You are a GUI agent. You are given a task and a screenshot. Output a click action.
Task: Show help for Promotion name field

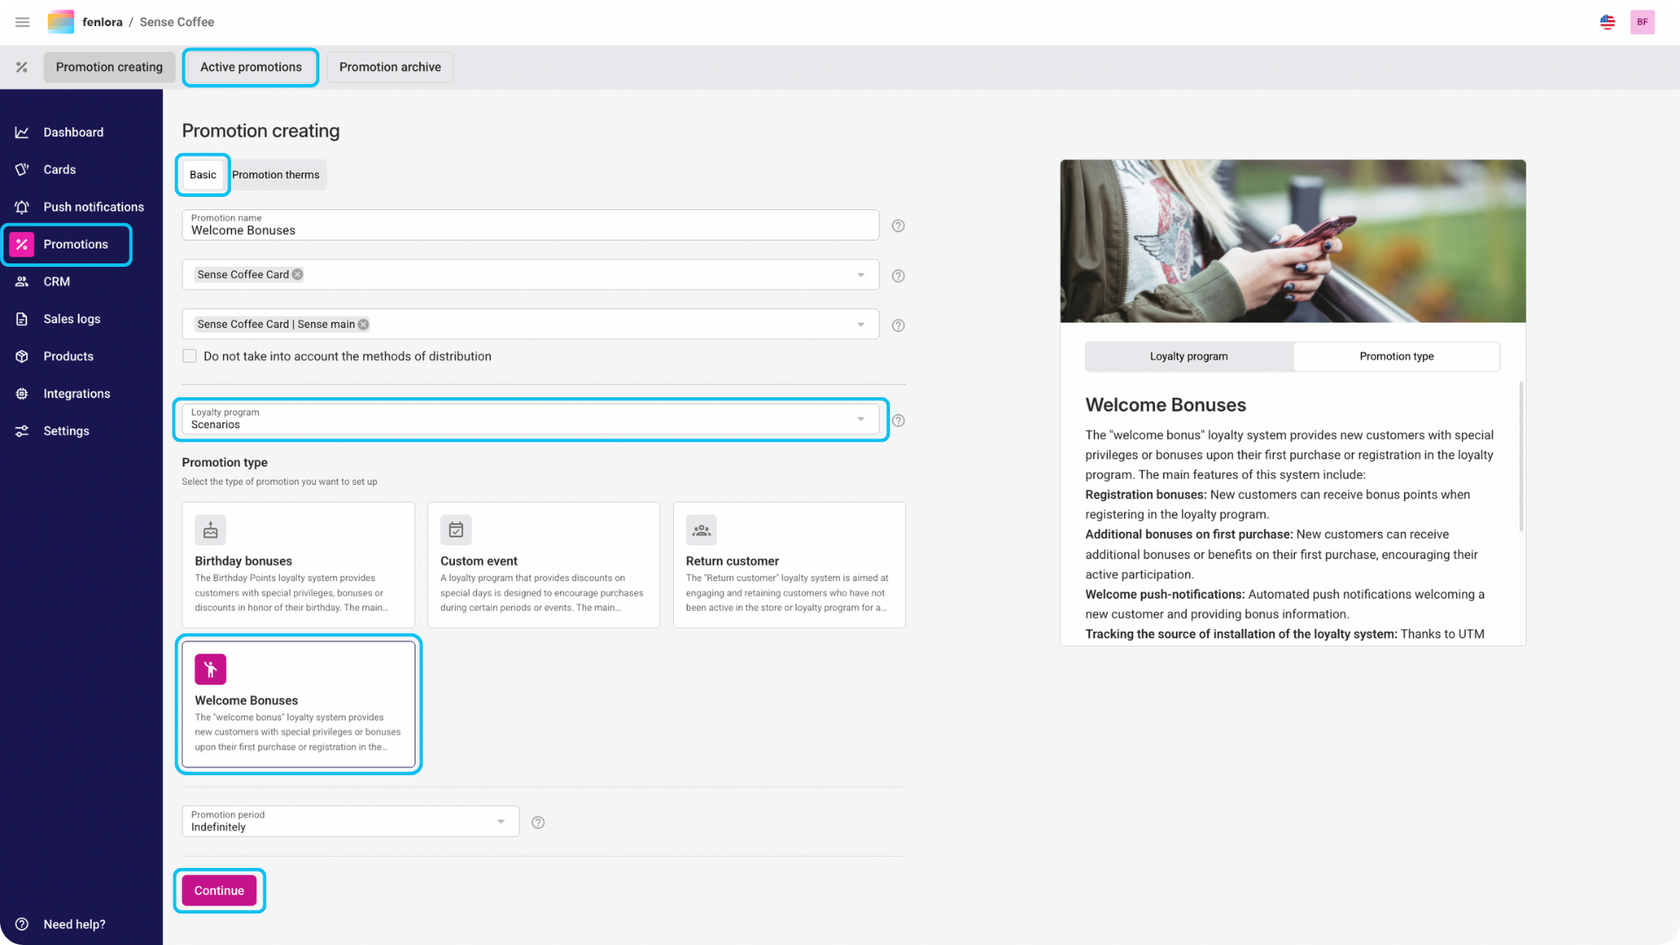(x=898, y=226)
